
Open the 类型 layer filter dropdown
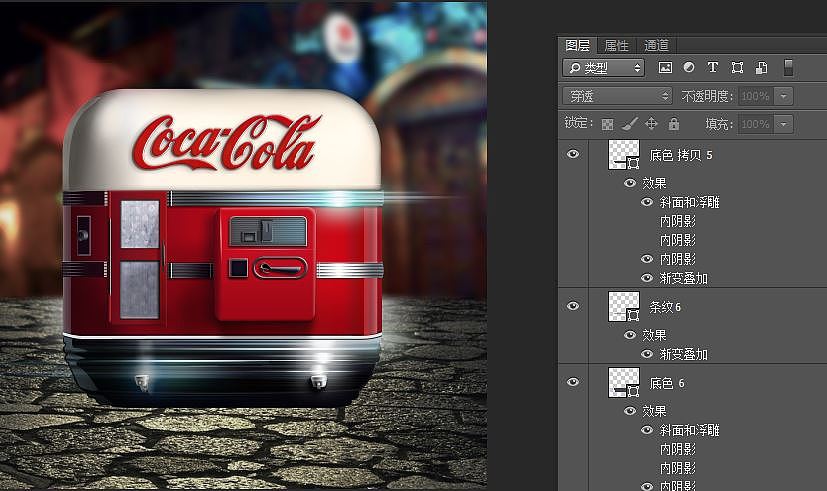(x=604, y=68)
